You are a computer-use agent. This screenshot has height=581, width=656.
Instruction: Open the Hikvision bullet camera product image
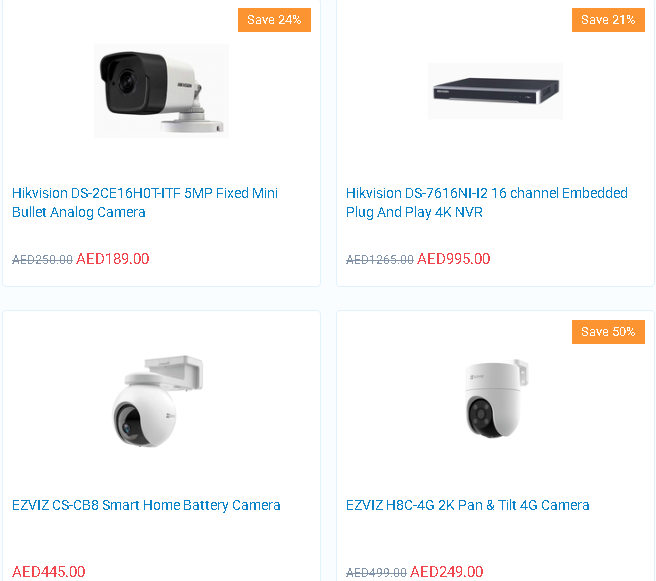[161, 91]
